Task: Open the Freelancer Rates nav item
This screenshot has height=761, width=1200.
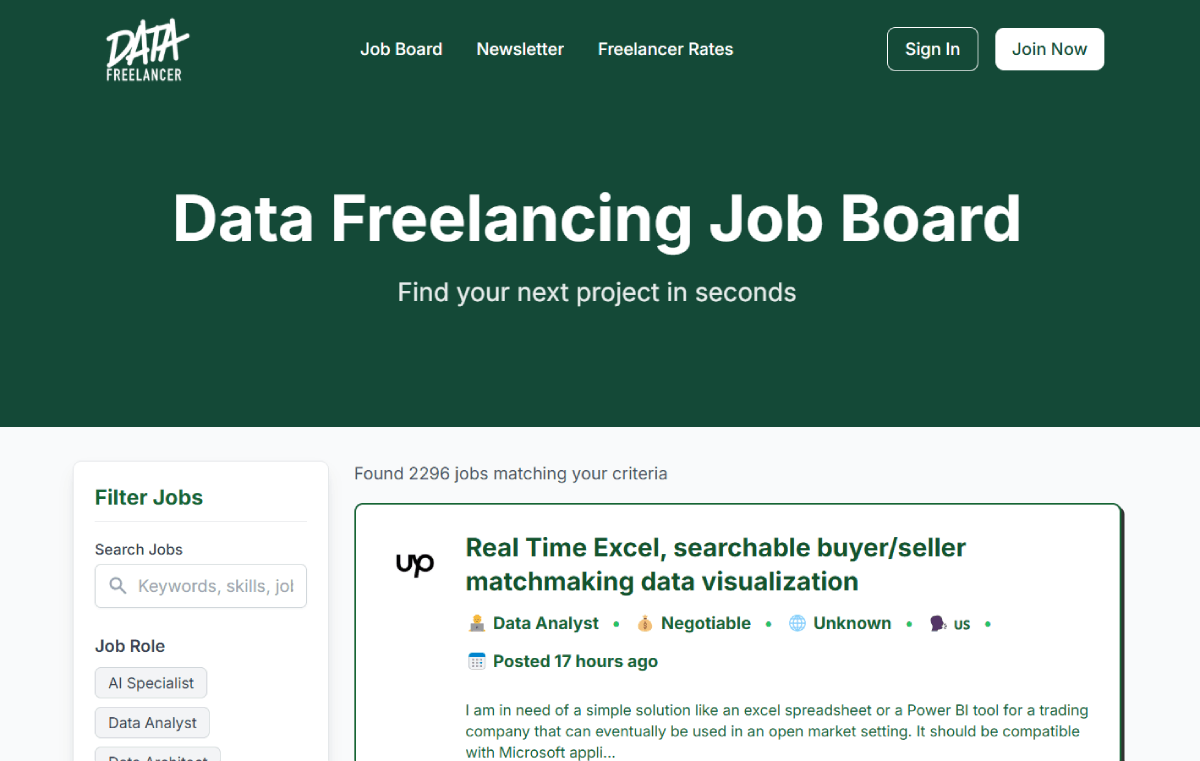Action: coord(665,49)
